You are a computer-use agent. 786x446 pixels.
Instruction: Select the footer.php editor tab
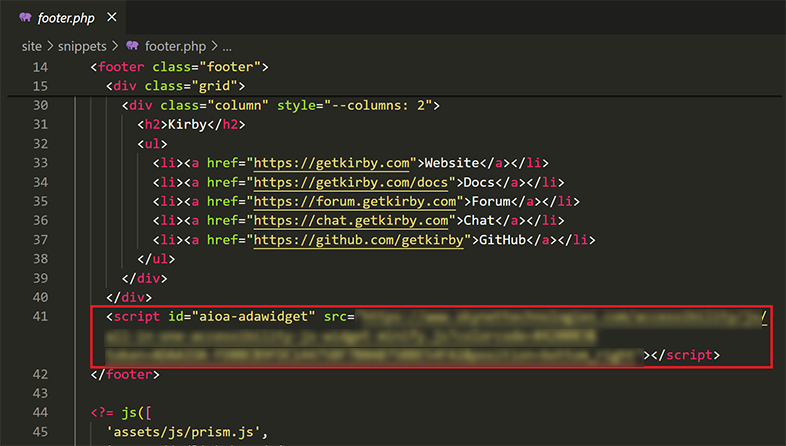[x=63, y=18]
